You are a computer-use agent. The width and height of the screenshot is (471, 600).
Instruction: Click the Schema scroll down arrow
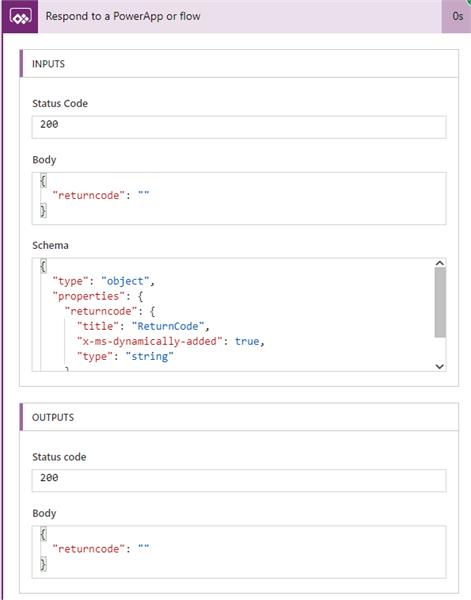tap(440, 367)
